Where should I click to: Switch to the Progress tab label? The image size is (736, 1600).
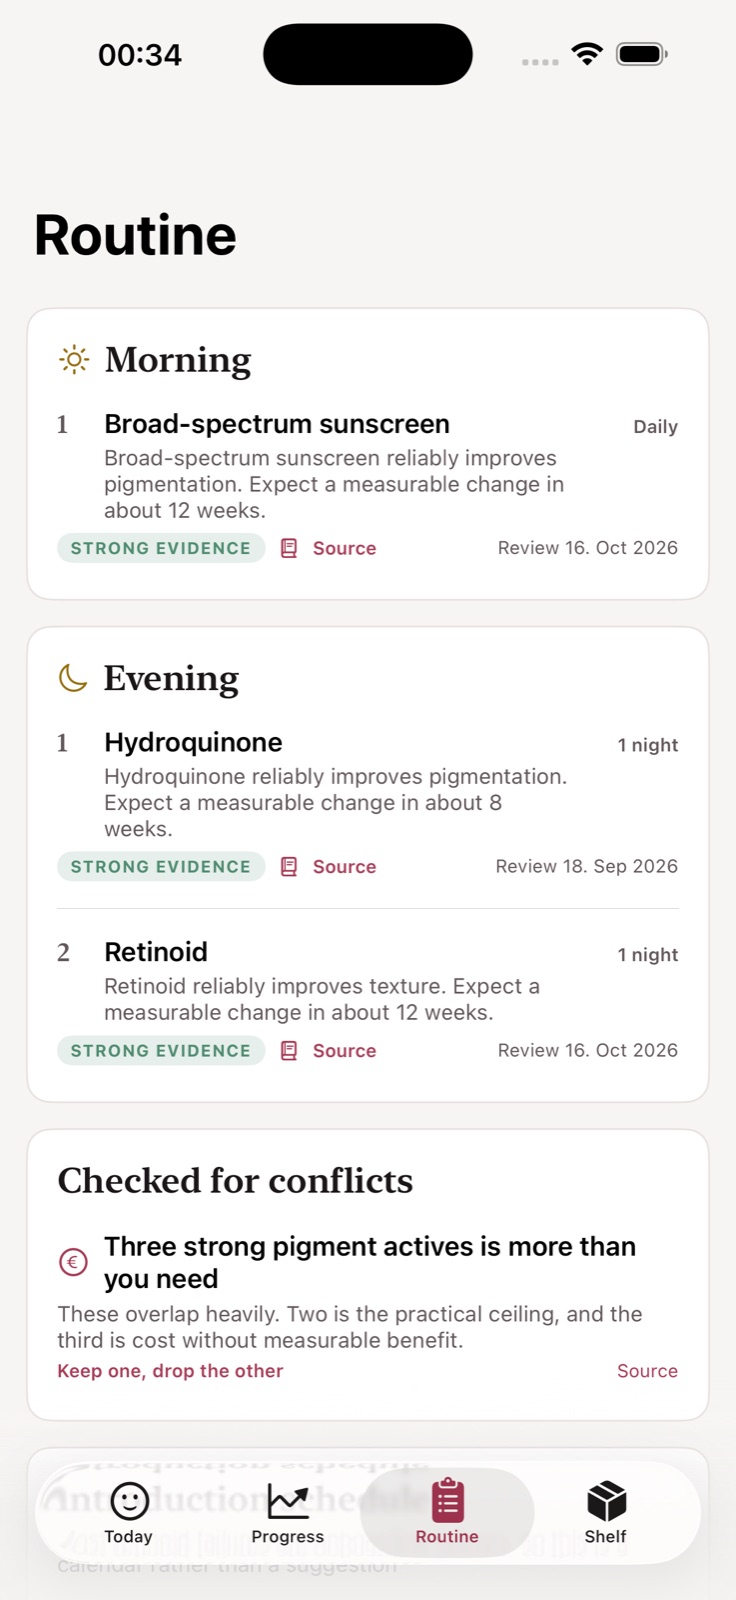pyautogui.click(x=288, y=1537)
